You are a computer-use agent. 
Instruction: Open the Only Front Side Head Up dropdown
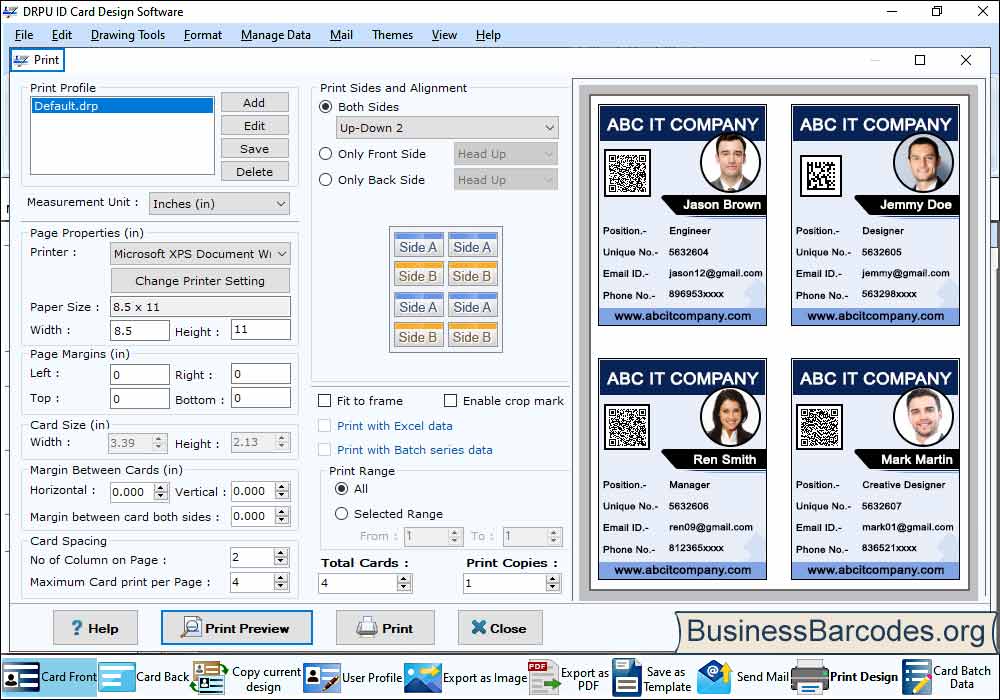pos(505,154)
